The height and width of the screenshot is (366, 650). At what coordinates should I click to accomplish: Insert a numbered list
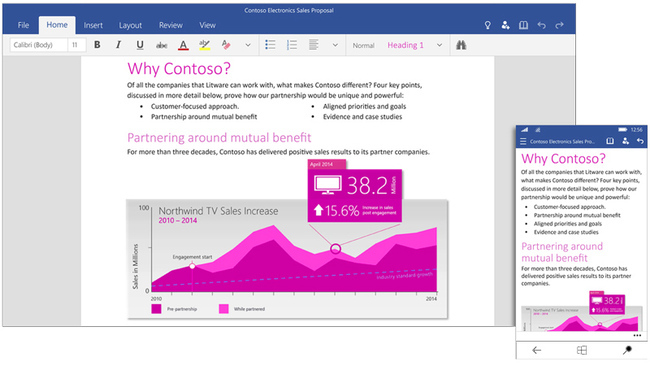(292, 45)
